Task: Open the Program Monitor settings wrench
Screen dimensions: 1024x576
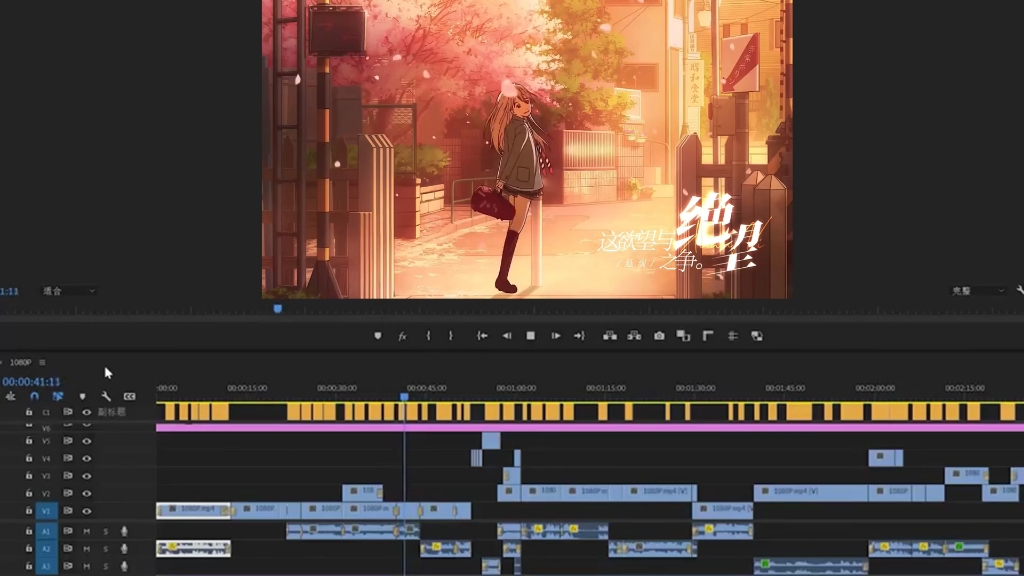Action: pyautogui.click(x=1020, y=290)
